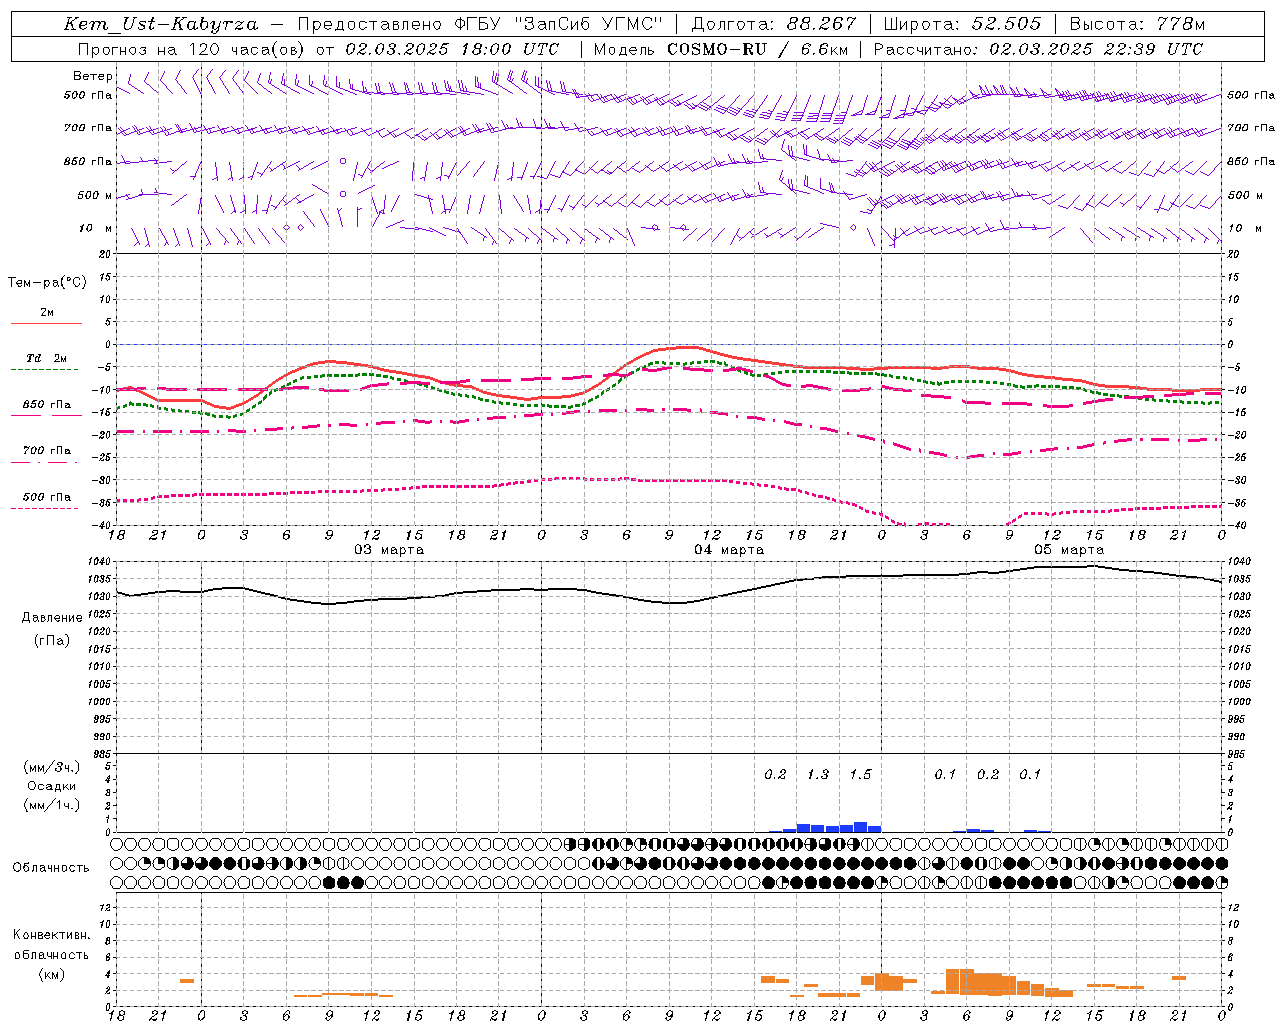Click the '2м' temperature legend entry
1280x1024 pixels.
(x=47, y=313)
